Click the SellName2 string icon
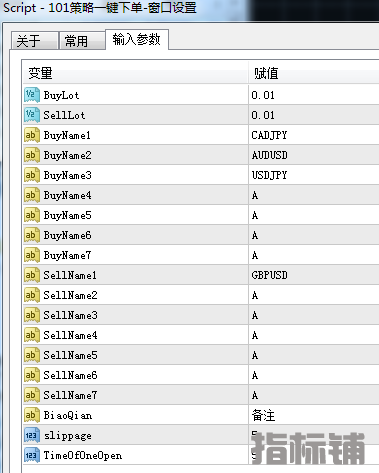379x473 pixels. click(32, 295)
